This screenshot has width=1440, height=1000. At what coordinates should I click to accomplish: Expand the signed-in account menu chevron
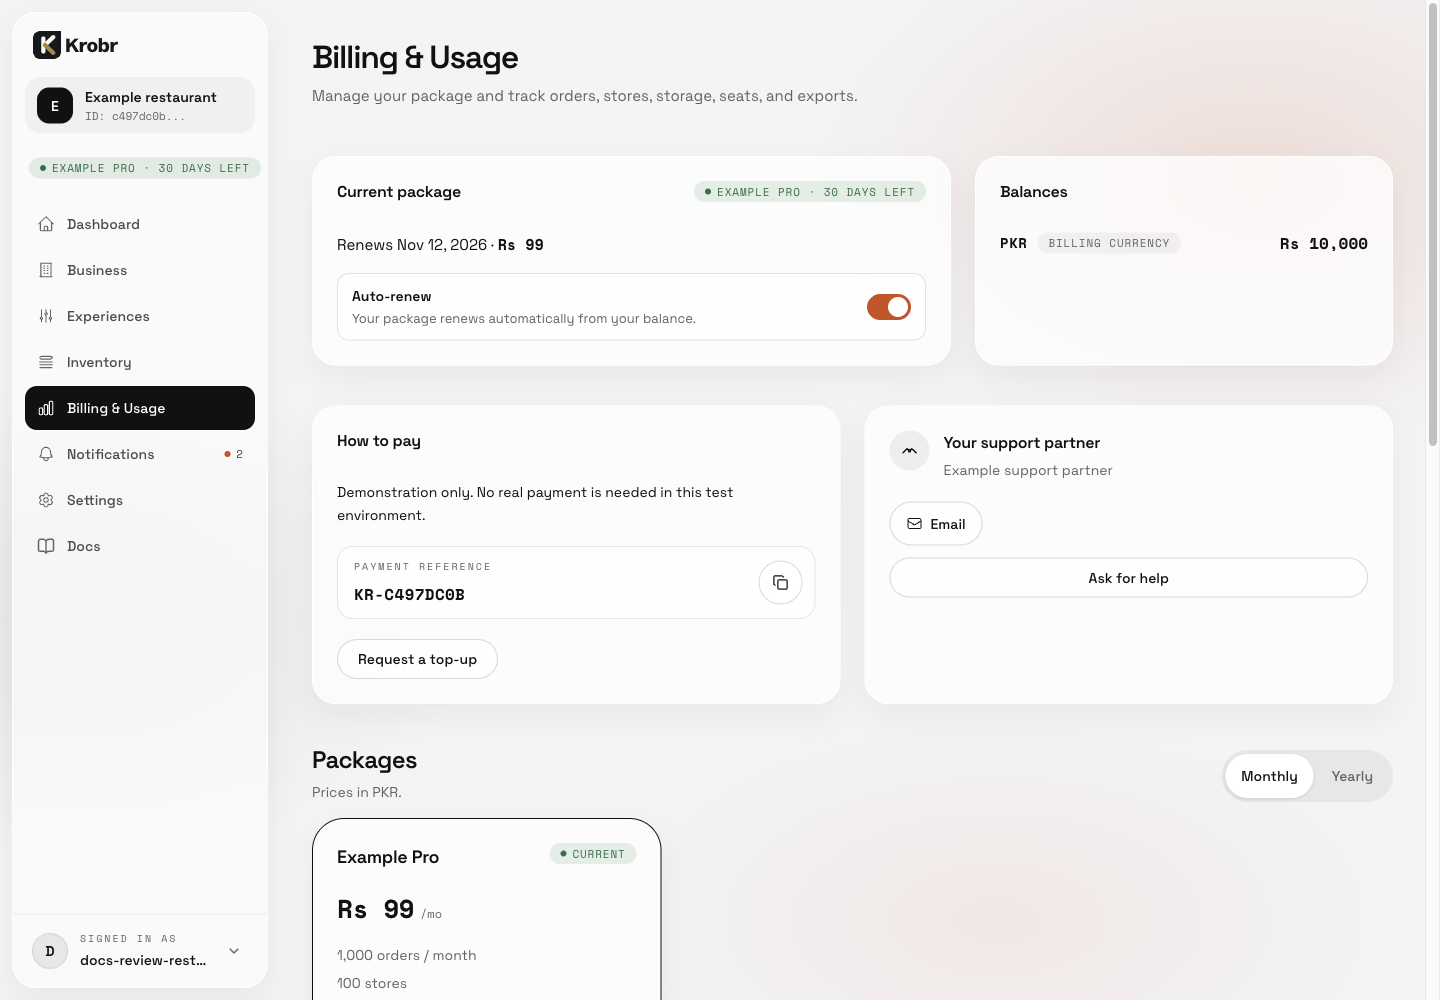[234, 951]
